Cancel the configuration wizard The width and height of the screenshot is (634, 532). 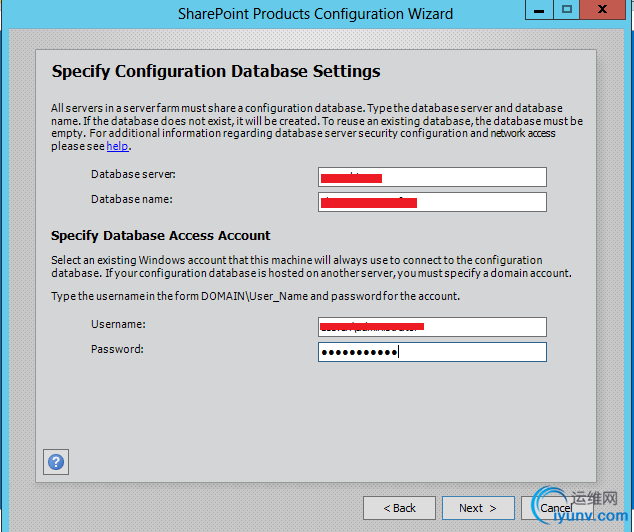[x=556, y=508]
